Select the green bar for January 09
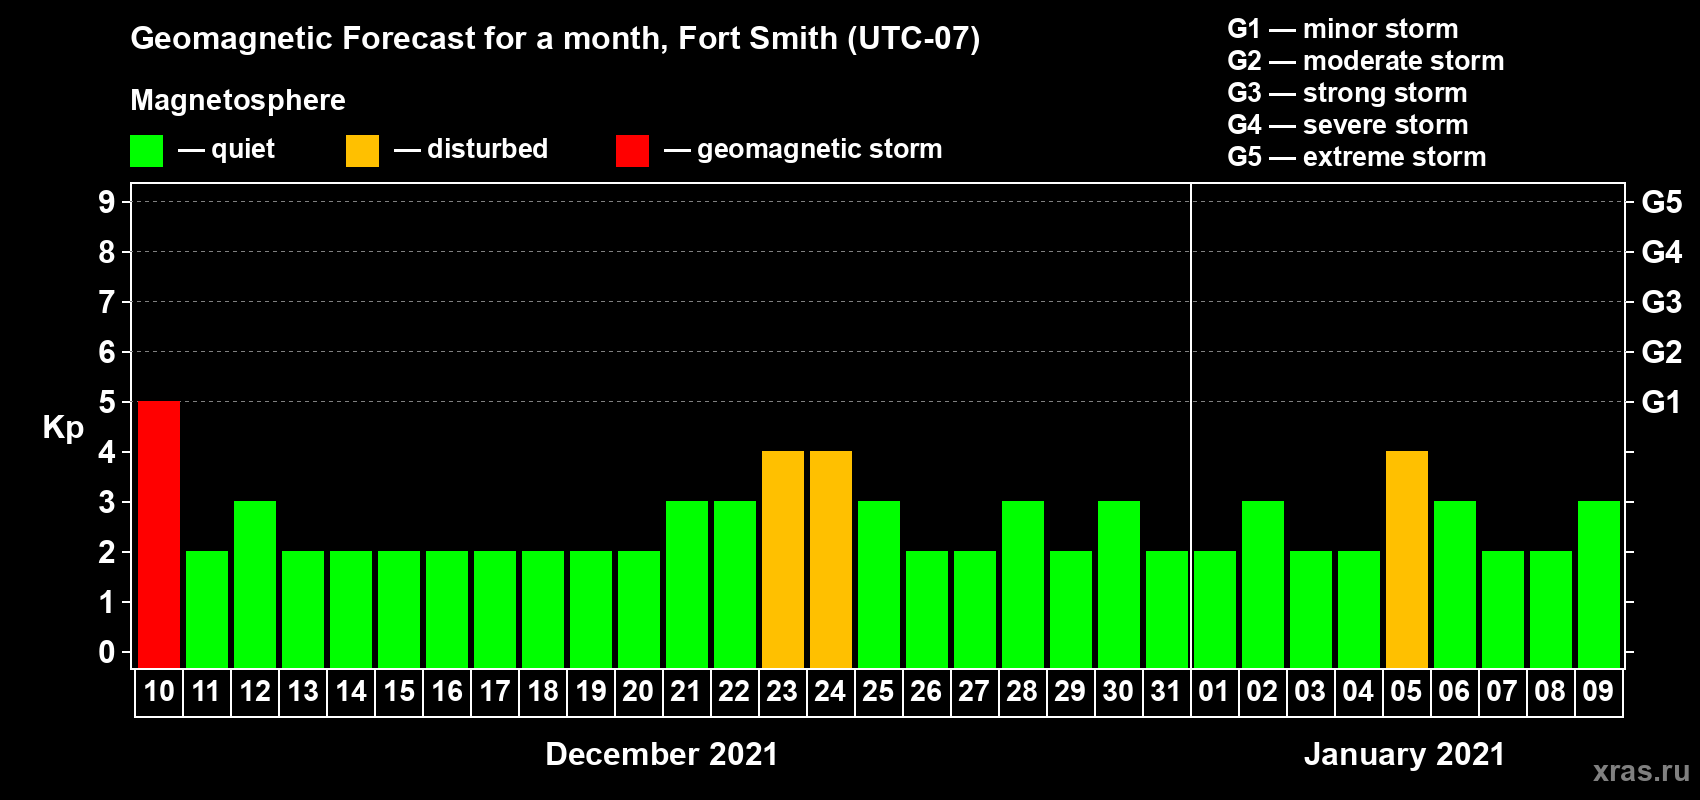The height and width of the screenshot is (800, 1700). (x=1599, y=584)
